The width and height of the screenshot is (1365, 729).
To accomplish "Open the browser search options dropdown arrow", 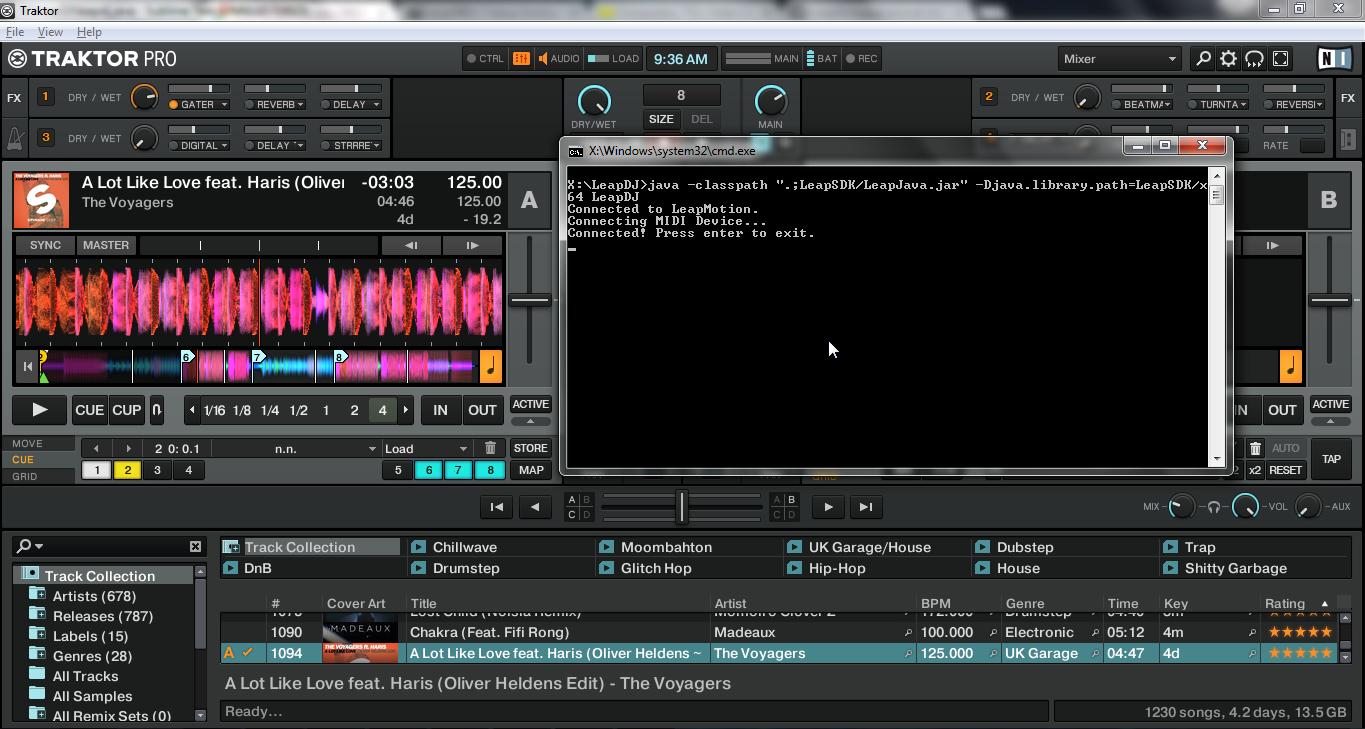I will coord(39,547).
